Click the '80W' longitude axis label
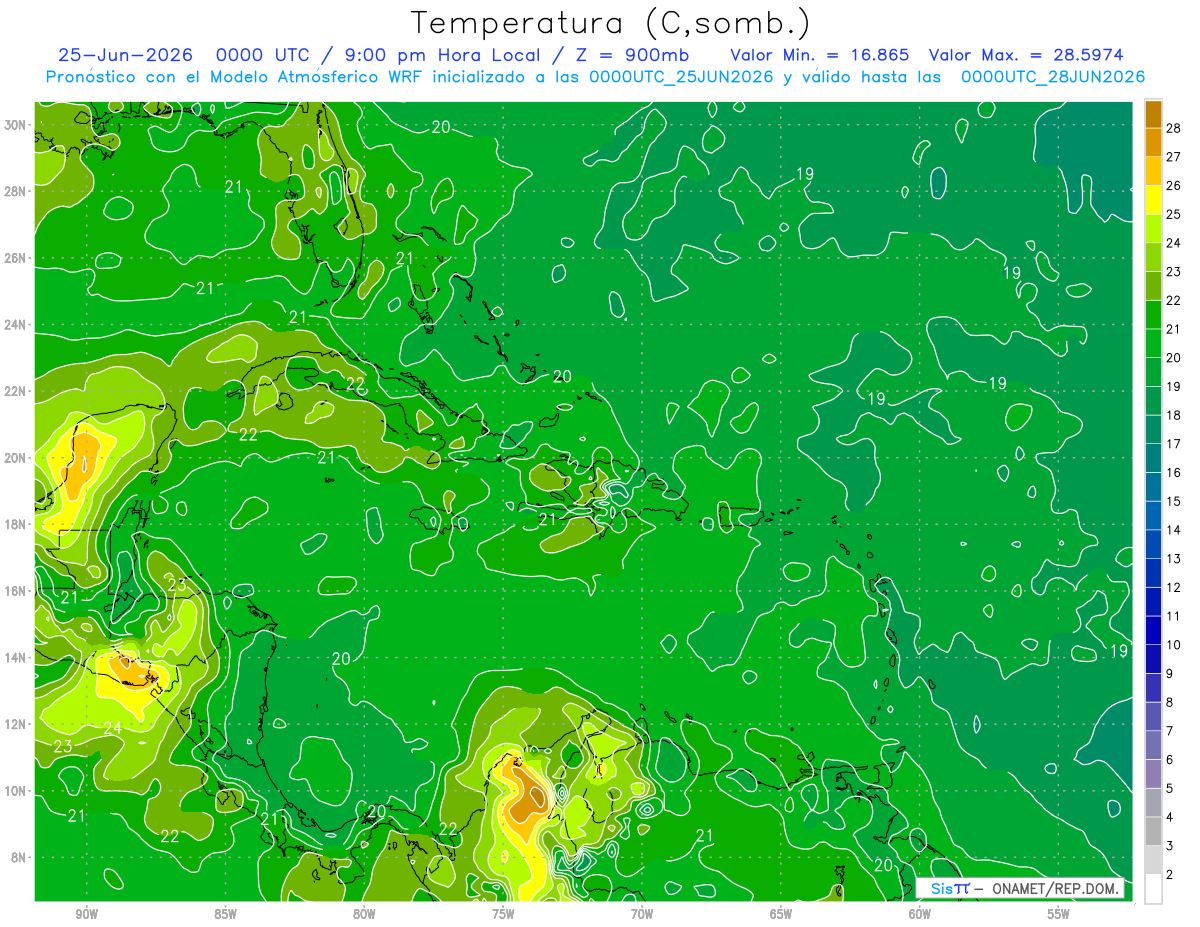This screenshot has width=1200, height=927. coord(364,914)
